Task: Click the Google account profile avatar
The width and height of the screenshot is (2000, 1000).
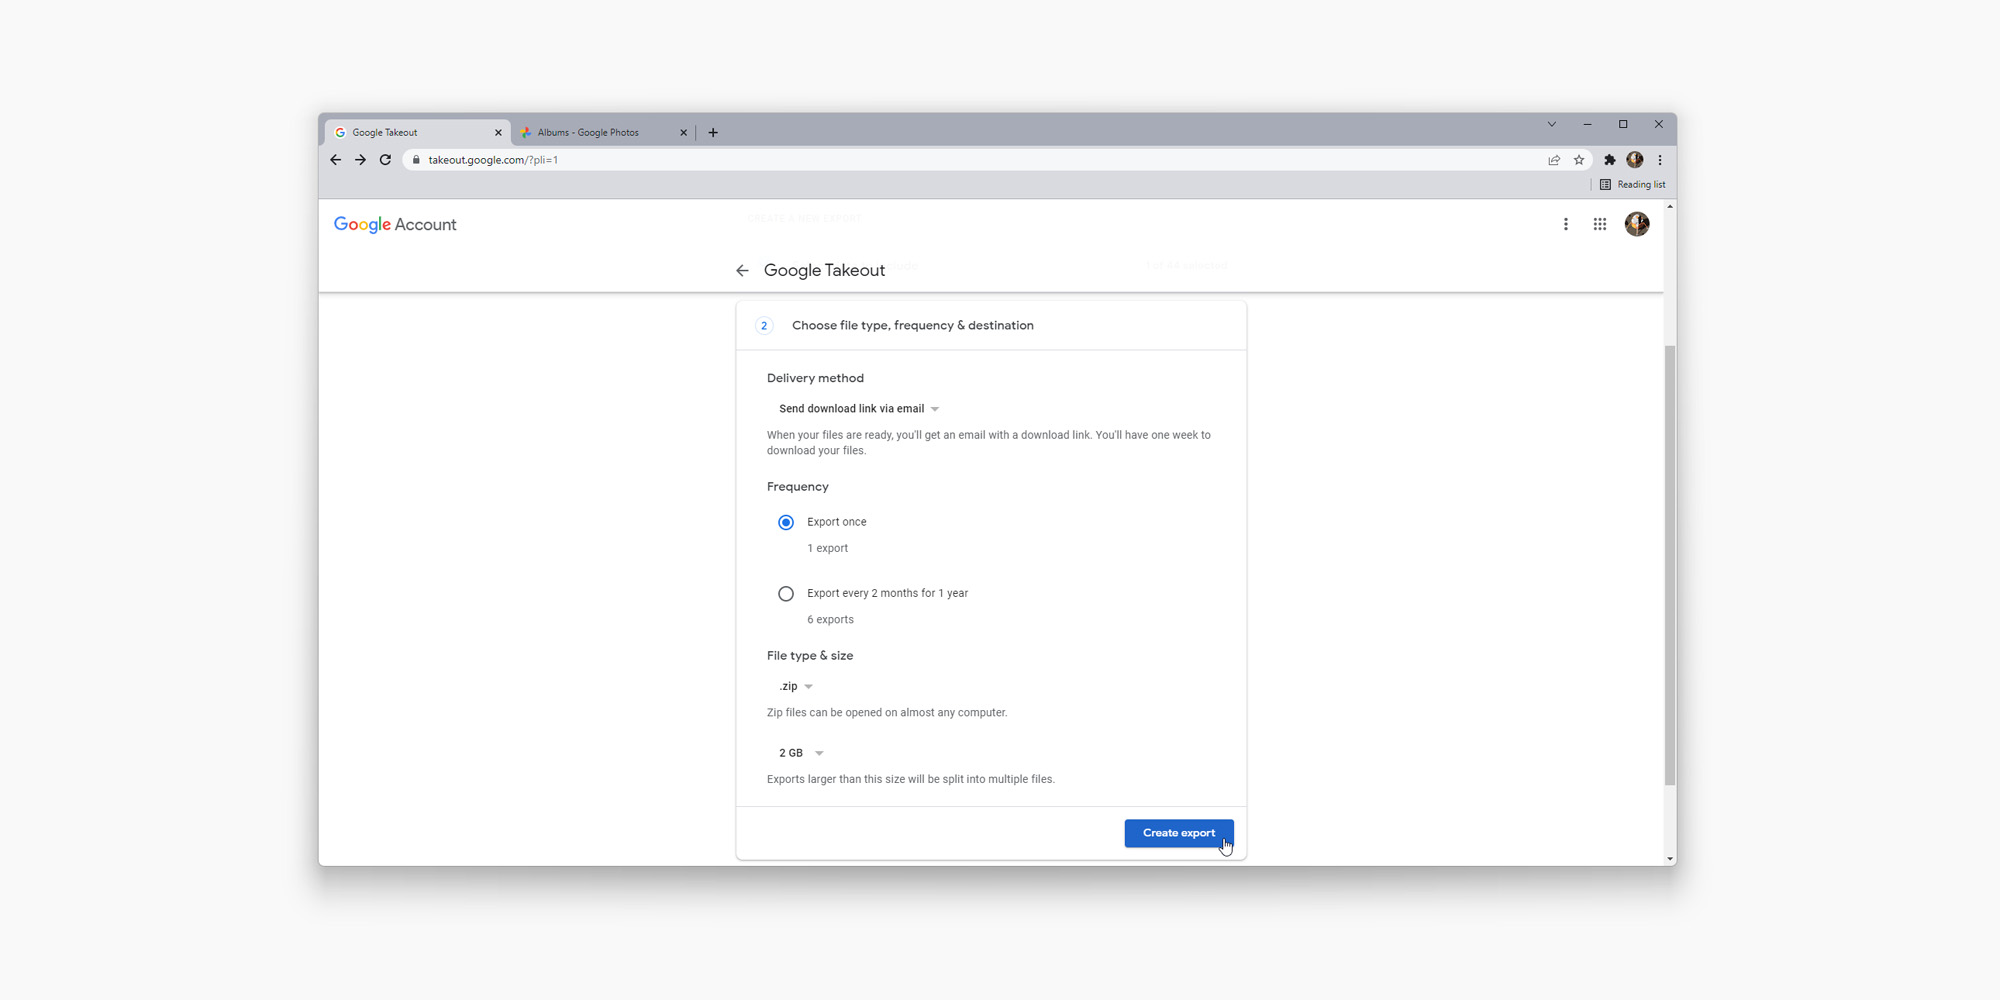Action: pyautogui.click(x=1637, y=224)
